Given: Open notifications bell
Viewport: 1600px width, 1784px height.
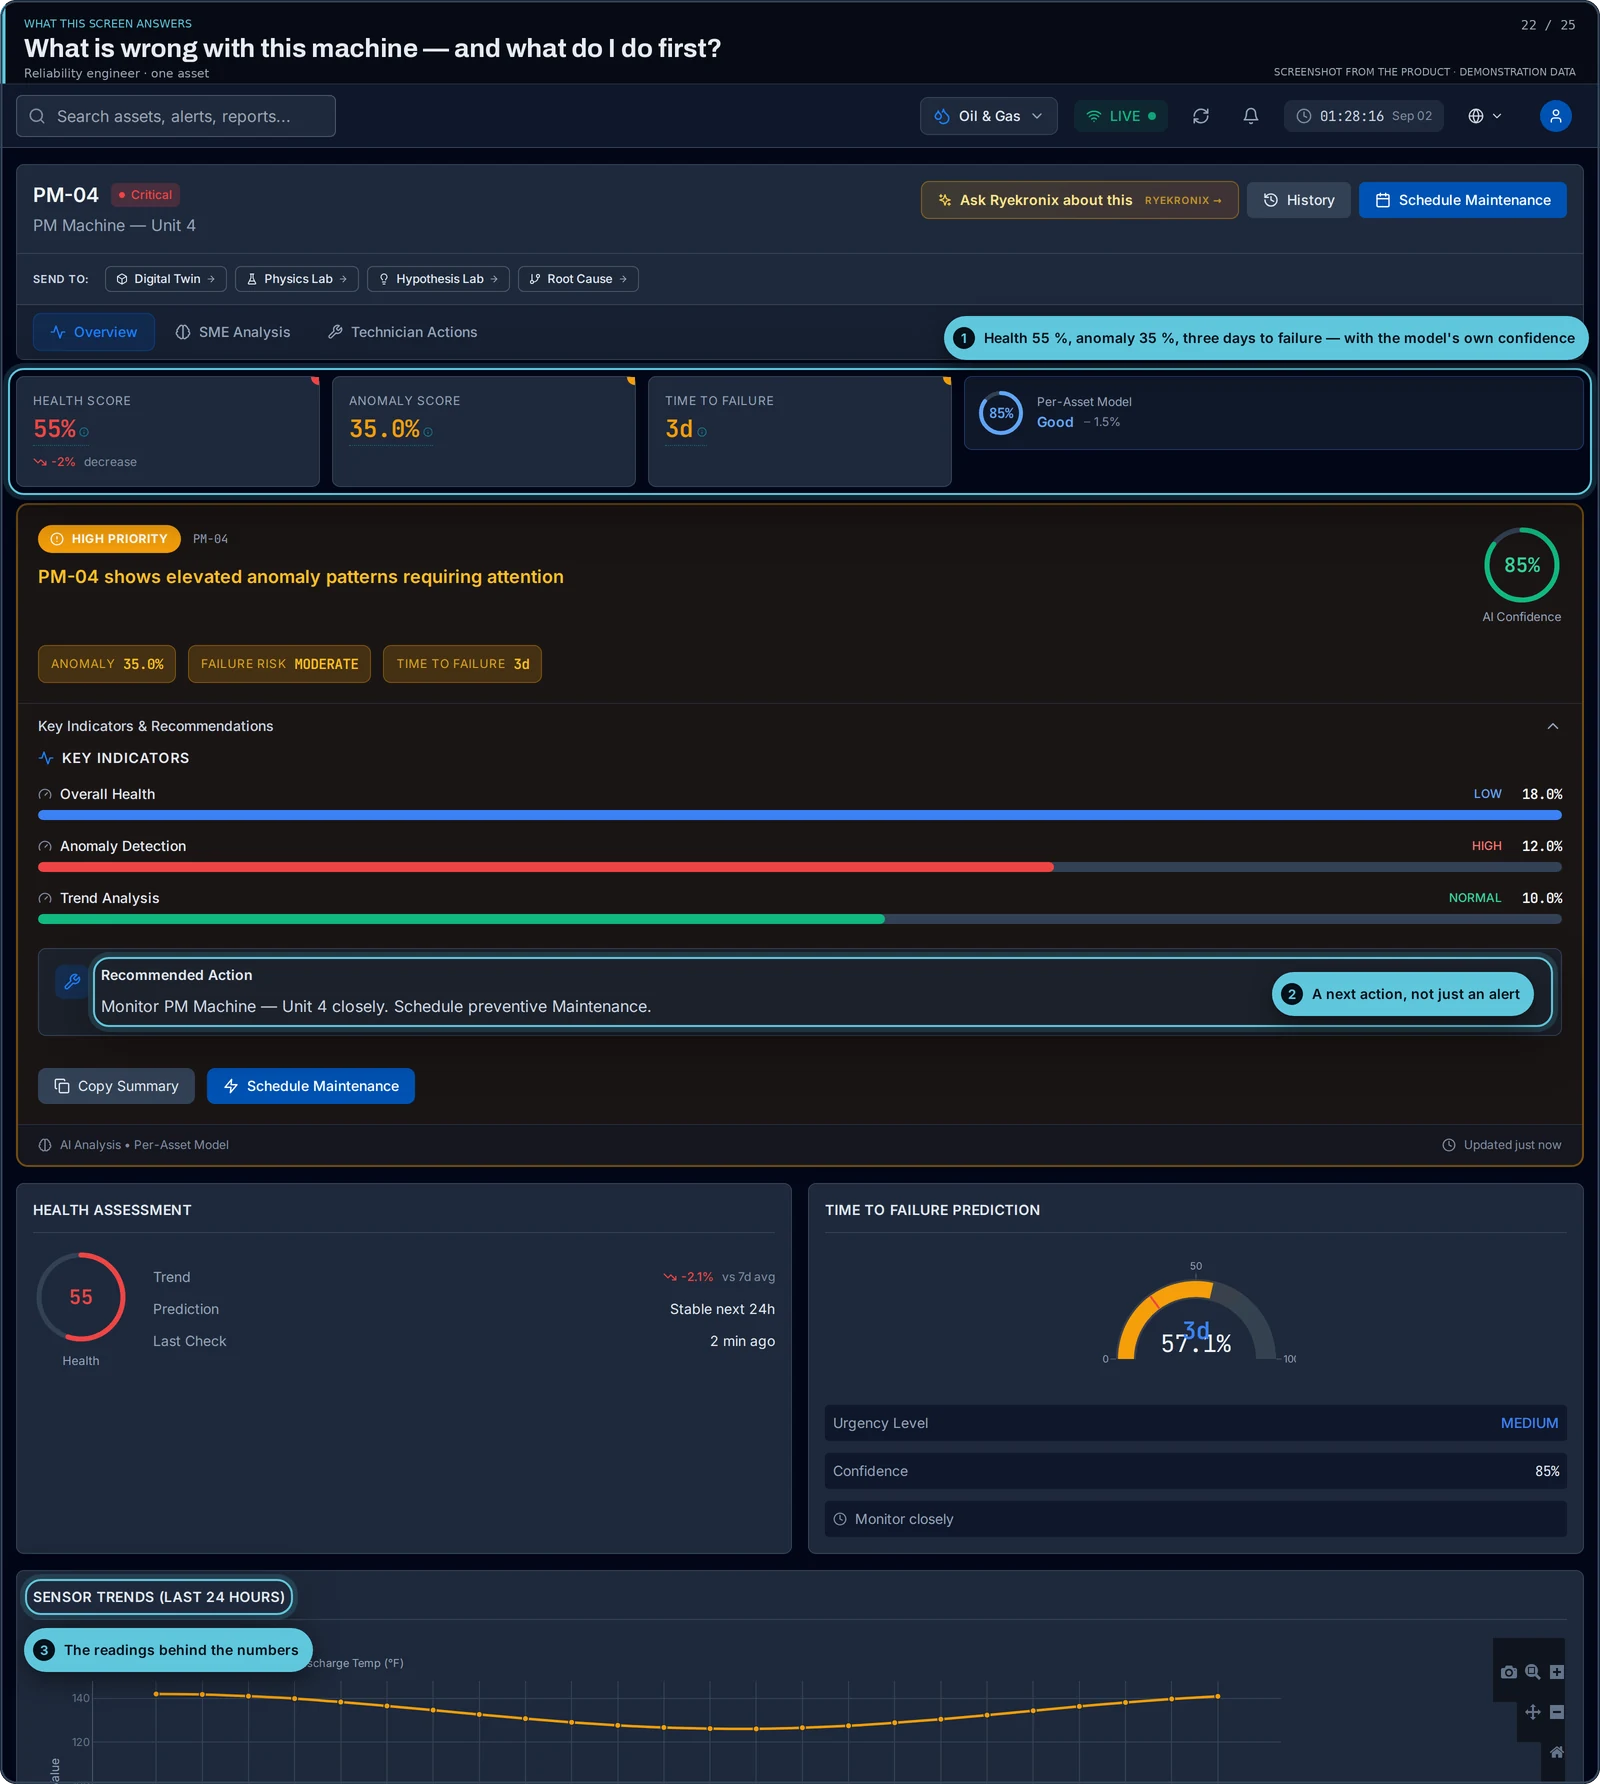Looking at the screenshot, I should pos(1250,116).
